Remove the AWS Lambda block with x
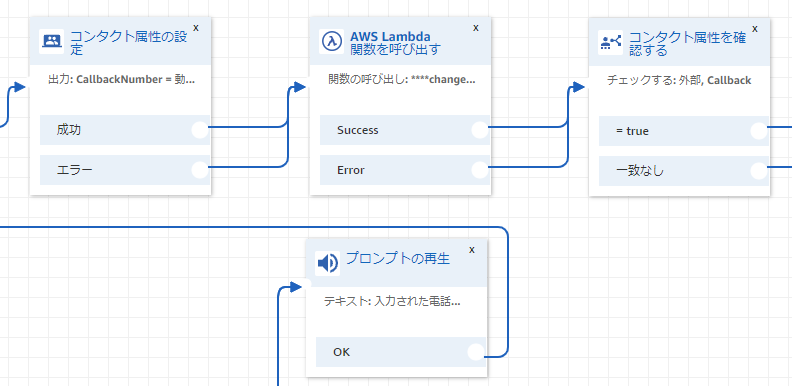792x386 pixels. tap(475, 28)
